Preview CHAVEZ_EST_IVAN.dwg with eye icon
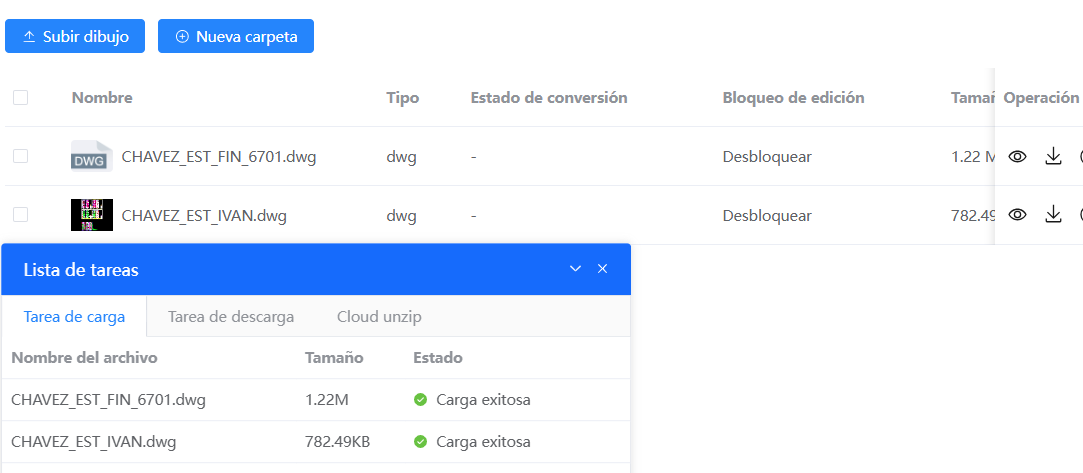The width and height of the screenshot is (1083, 473). [x=1018, y=215]
